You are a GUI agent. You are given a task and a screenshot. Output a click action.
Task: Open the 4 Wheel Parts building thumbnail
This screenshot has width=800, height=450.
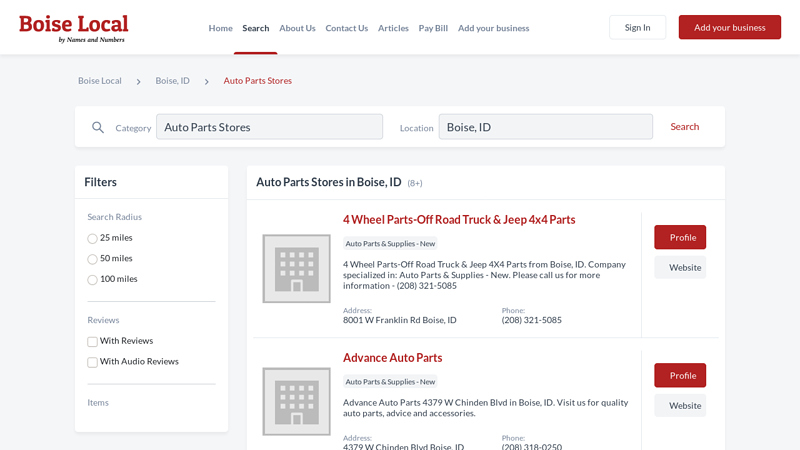296,268
